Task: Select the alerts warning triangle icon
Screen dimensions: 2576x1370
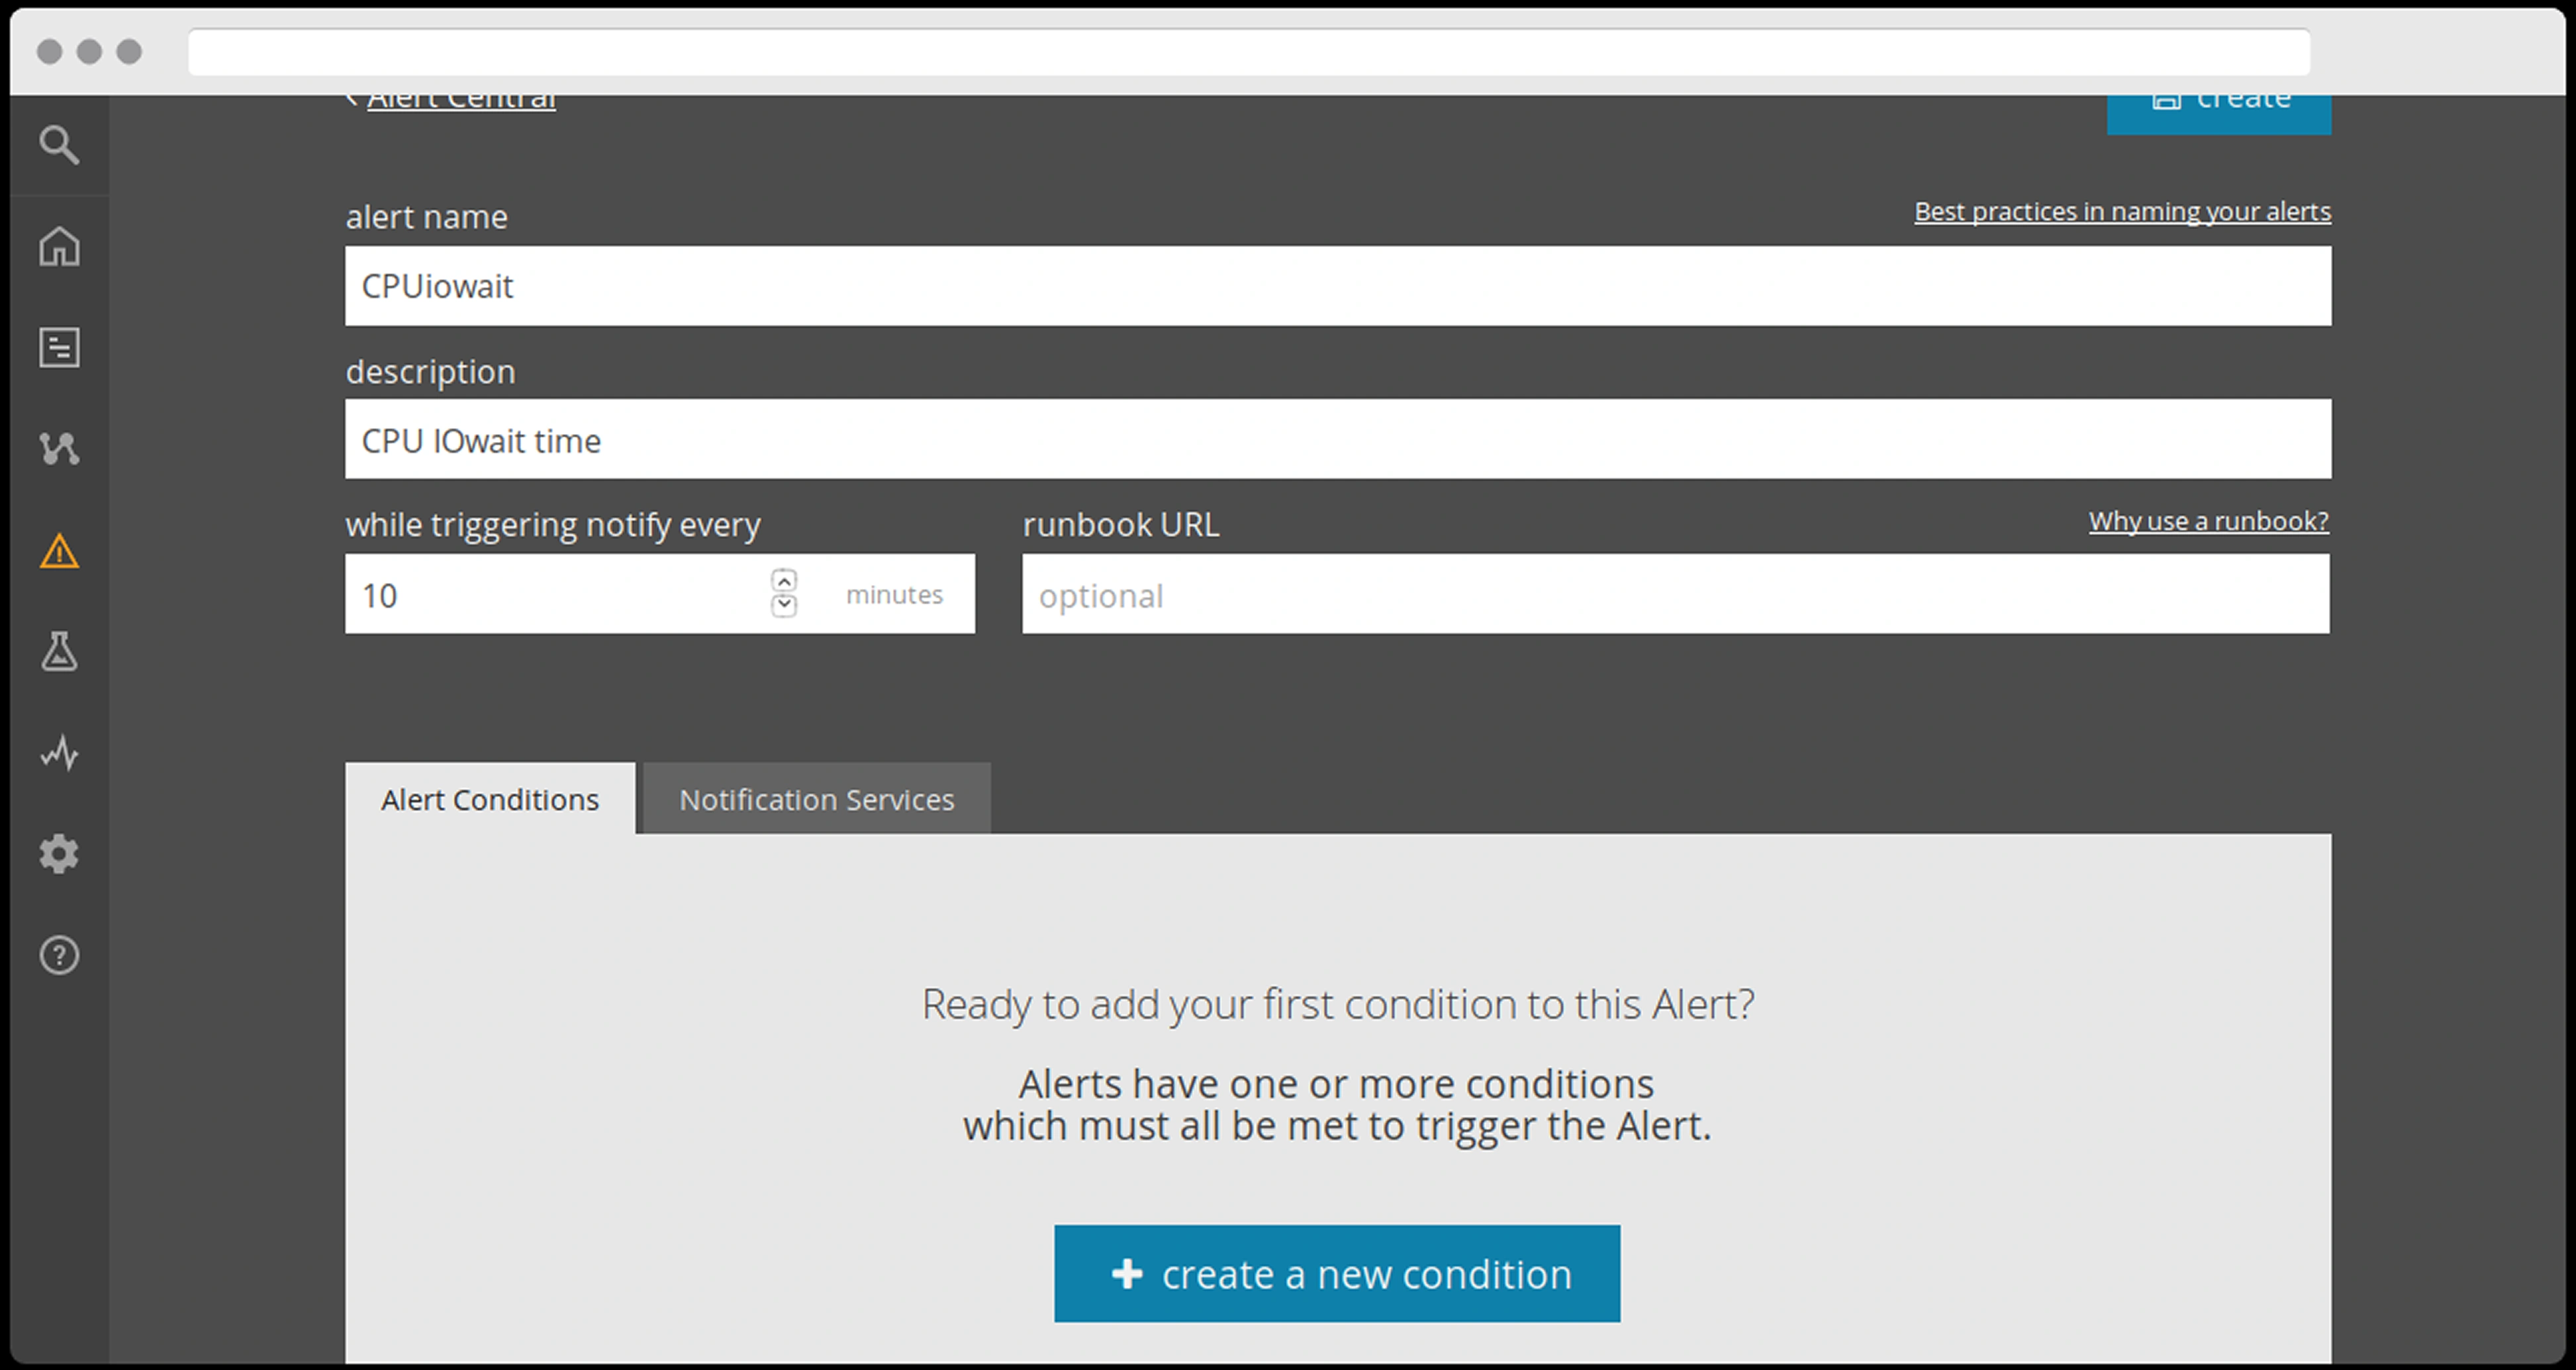Action: pyautogui.click(x=59, y=551)
